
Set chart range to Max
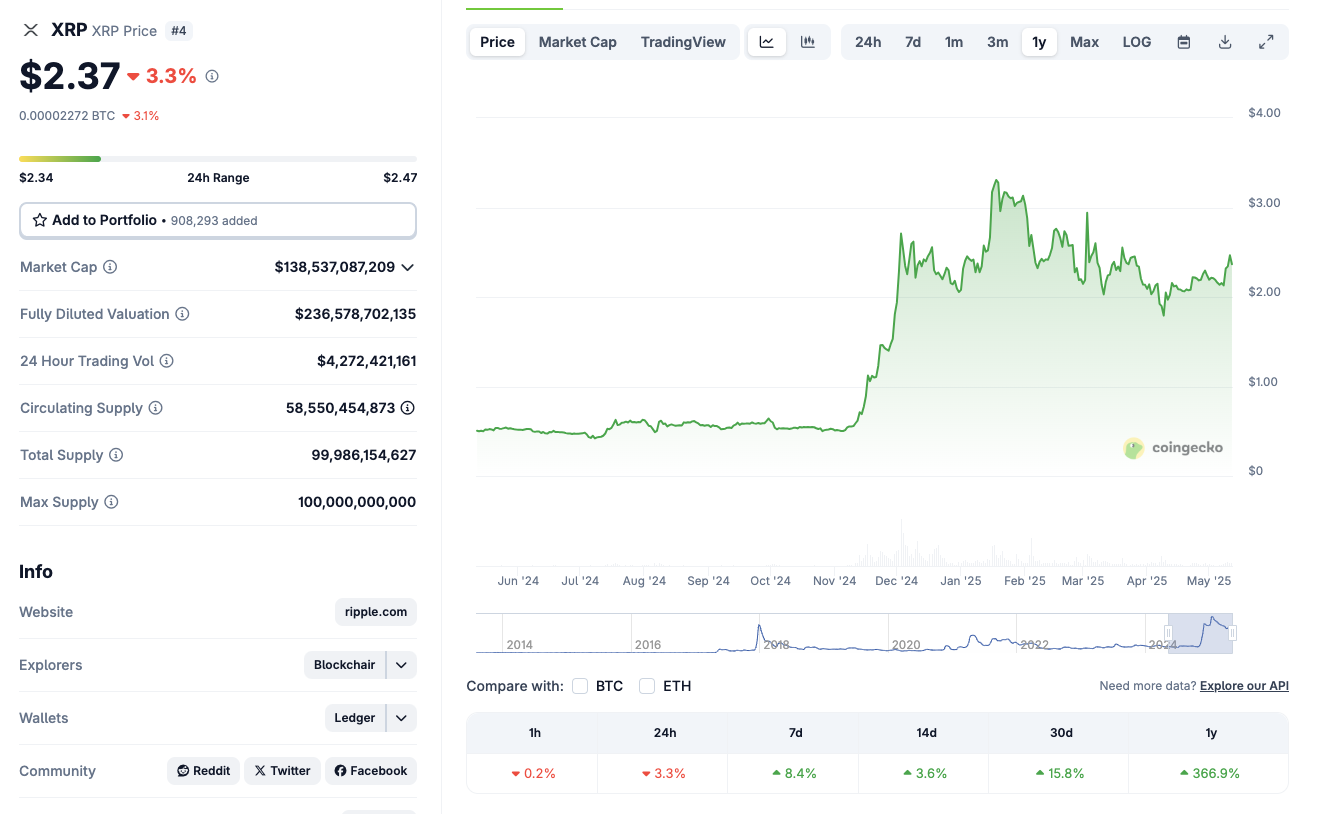pyautogui.click(x=1084, y=42)
